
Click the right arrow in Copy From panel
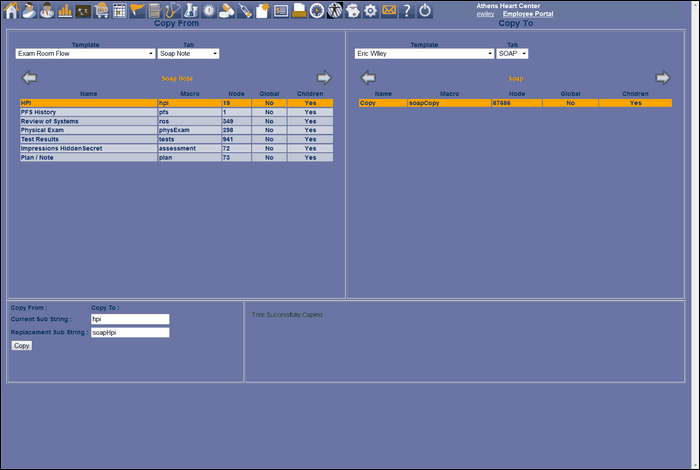324,78
